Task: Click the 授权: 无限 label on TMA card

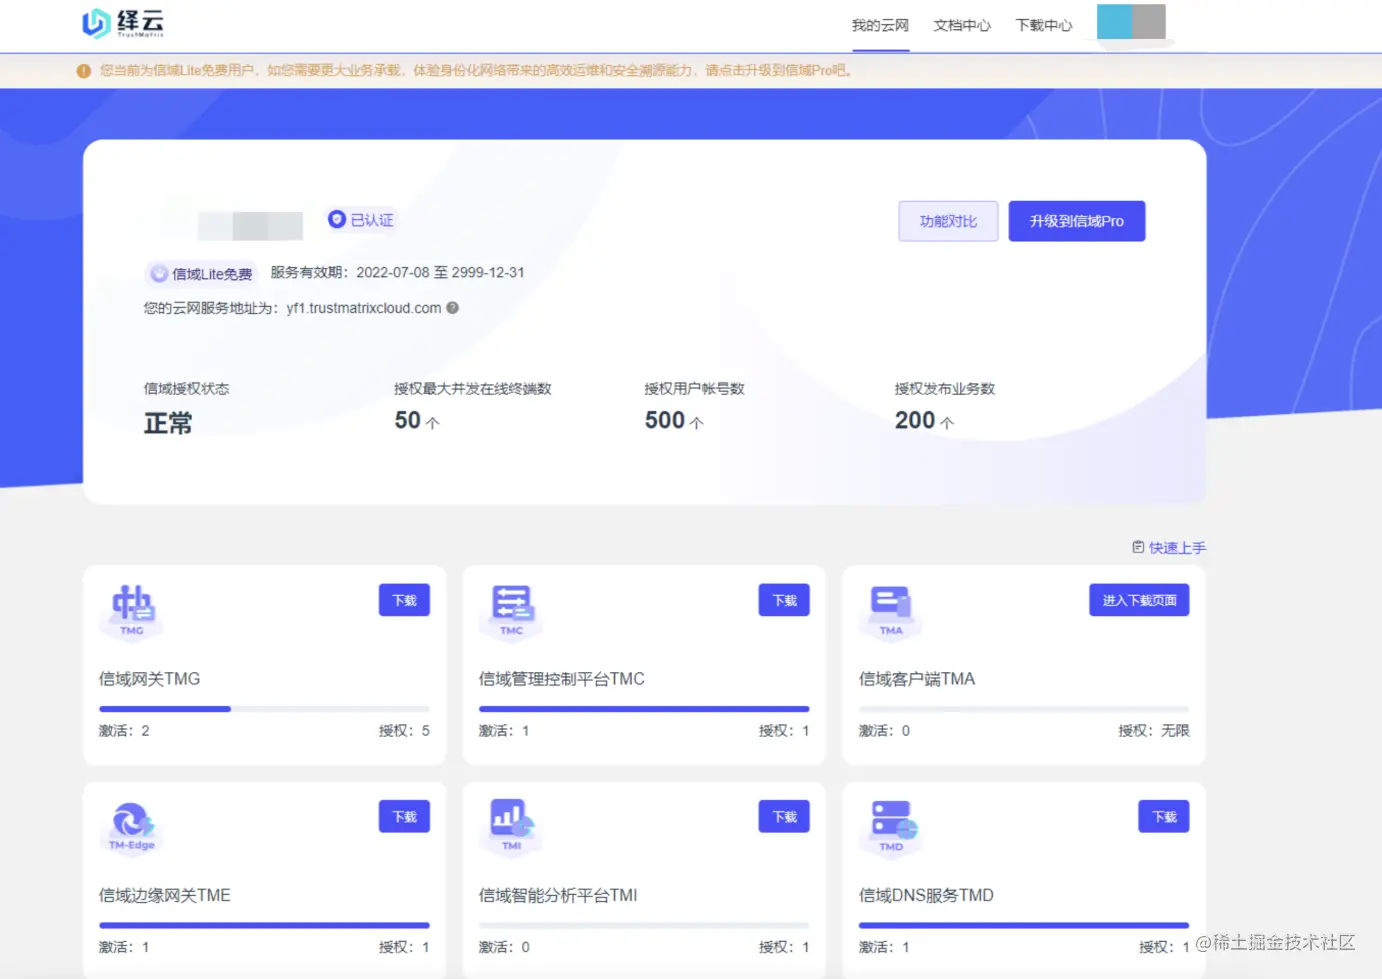Action: coord(1154,731)
